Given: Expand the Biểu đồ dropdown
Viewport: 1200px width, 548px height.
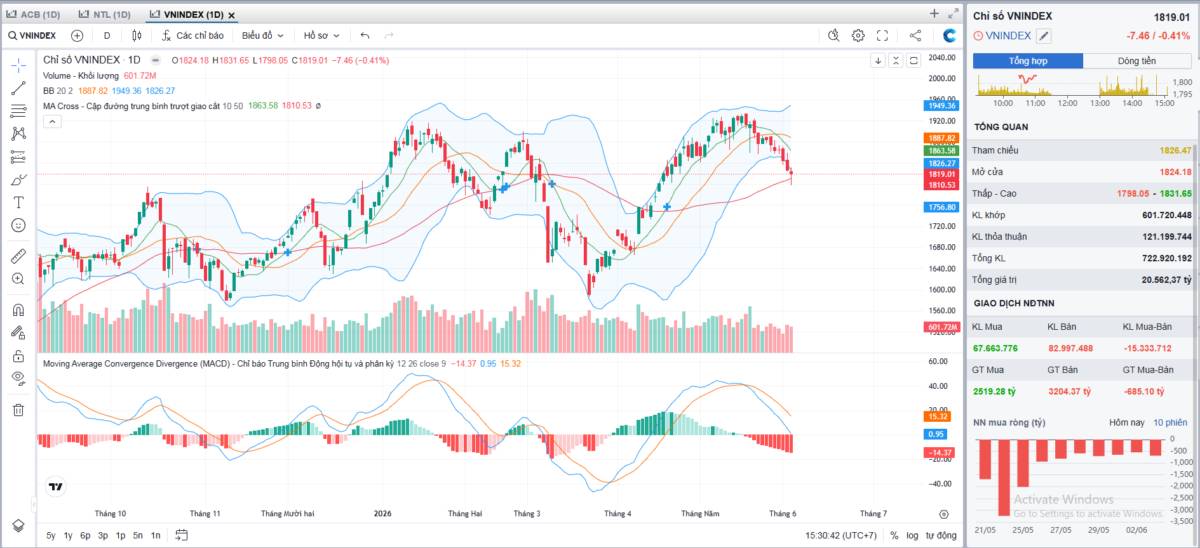Looking at the screenshot, I should 264,35.
